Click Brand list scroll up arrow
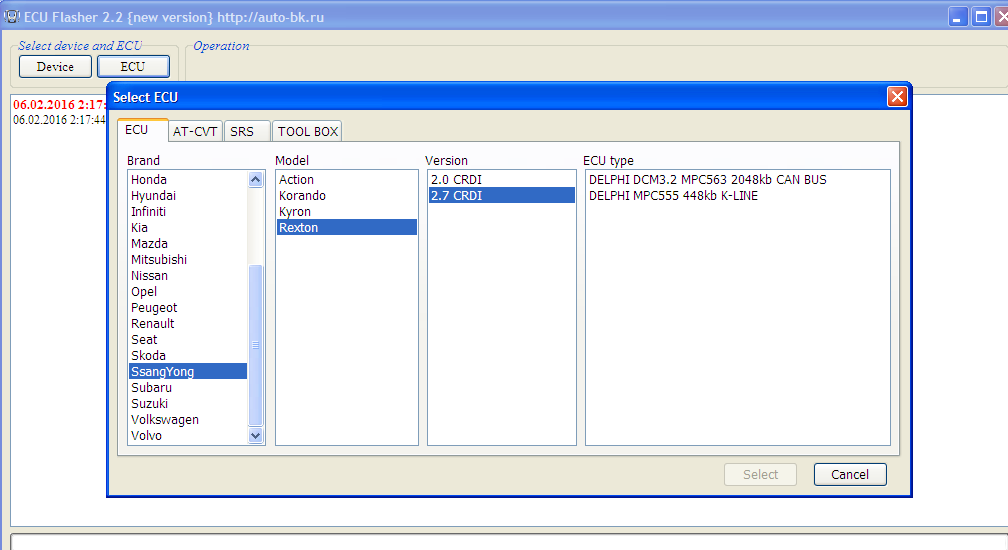Image resolution: width=1008 pixels, height=550 pixels. click(x=255, y=179)
